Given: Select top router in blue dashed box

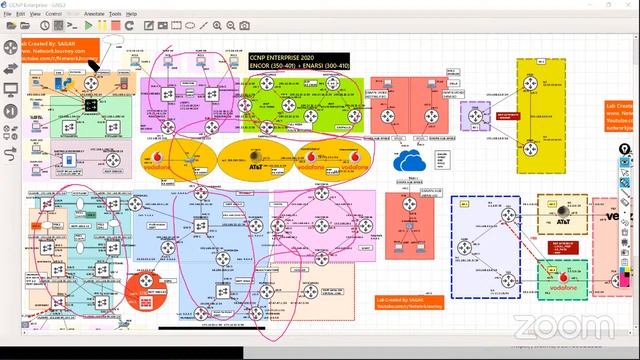Looking at the screenshot, I should [x=509, y=215].
